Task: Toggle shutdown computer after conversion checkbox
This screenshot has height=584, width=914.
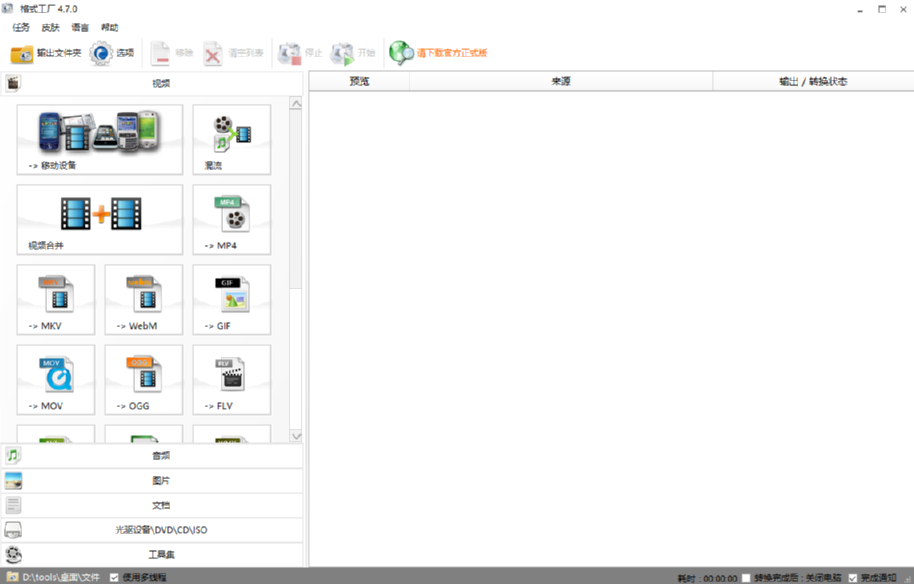Action: (746, 578)
